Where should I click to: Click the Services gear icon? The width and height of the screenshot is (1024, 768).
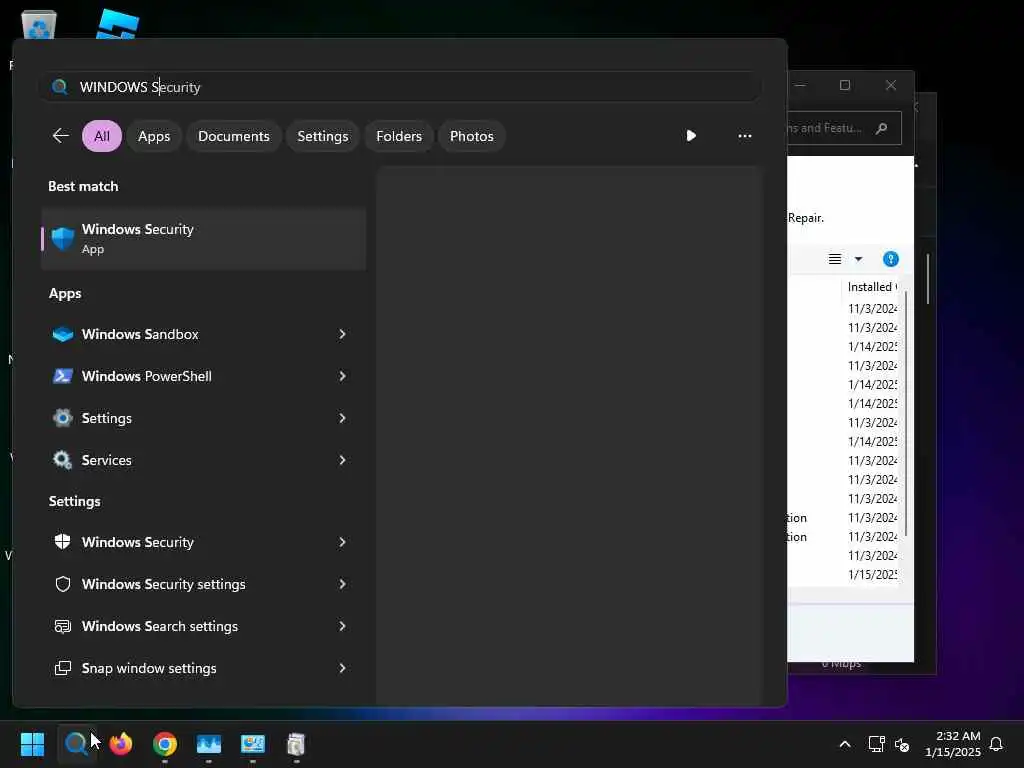point(63,460)
